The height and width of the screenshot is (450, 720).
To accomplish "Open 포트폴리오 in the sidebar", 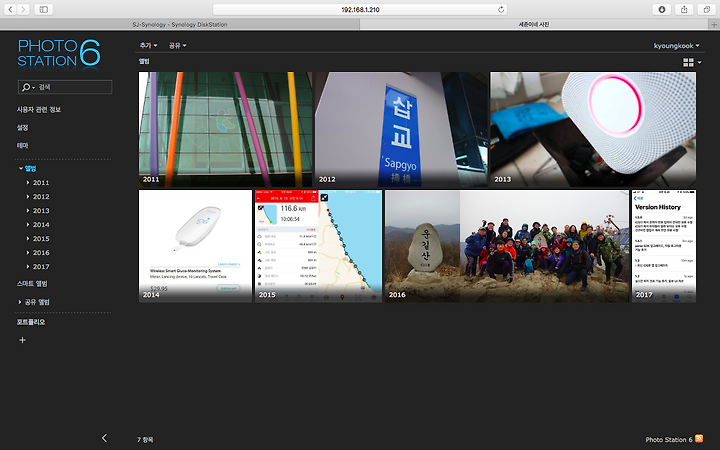I will pos(31,322).
